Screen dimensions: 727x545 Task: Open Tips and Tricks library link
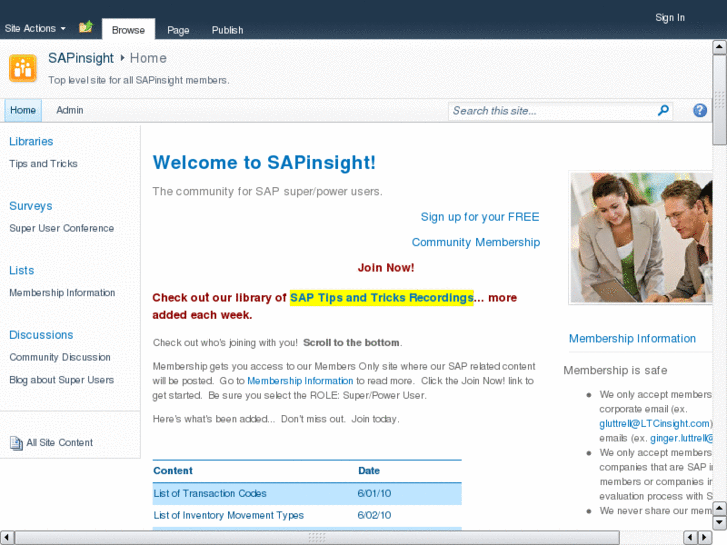pyautogui.click(x=43, y=164)
